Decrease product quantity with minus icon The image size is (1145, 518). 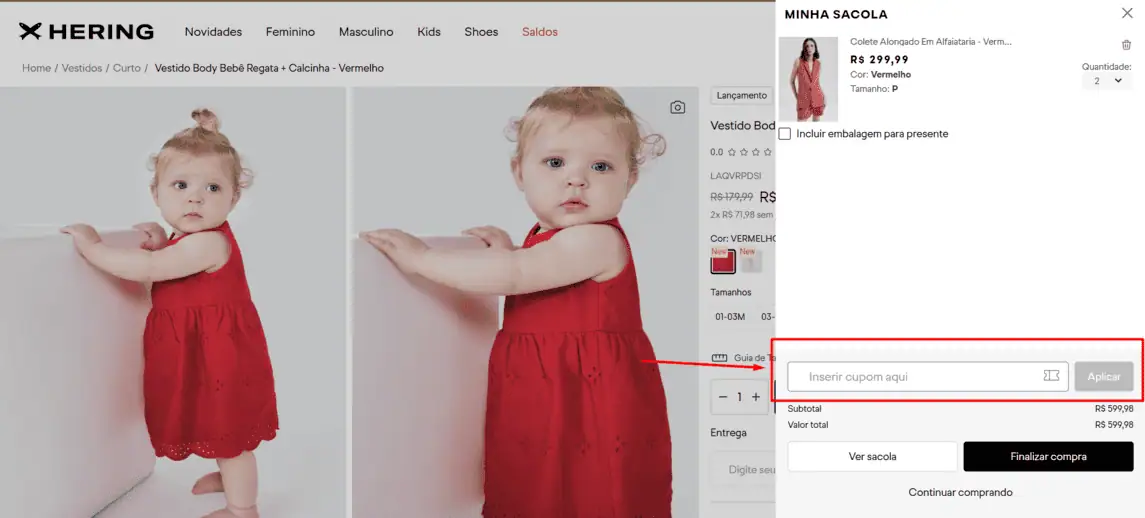[723, 397]
